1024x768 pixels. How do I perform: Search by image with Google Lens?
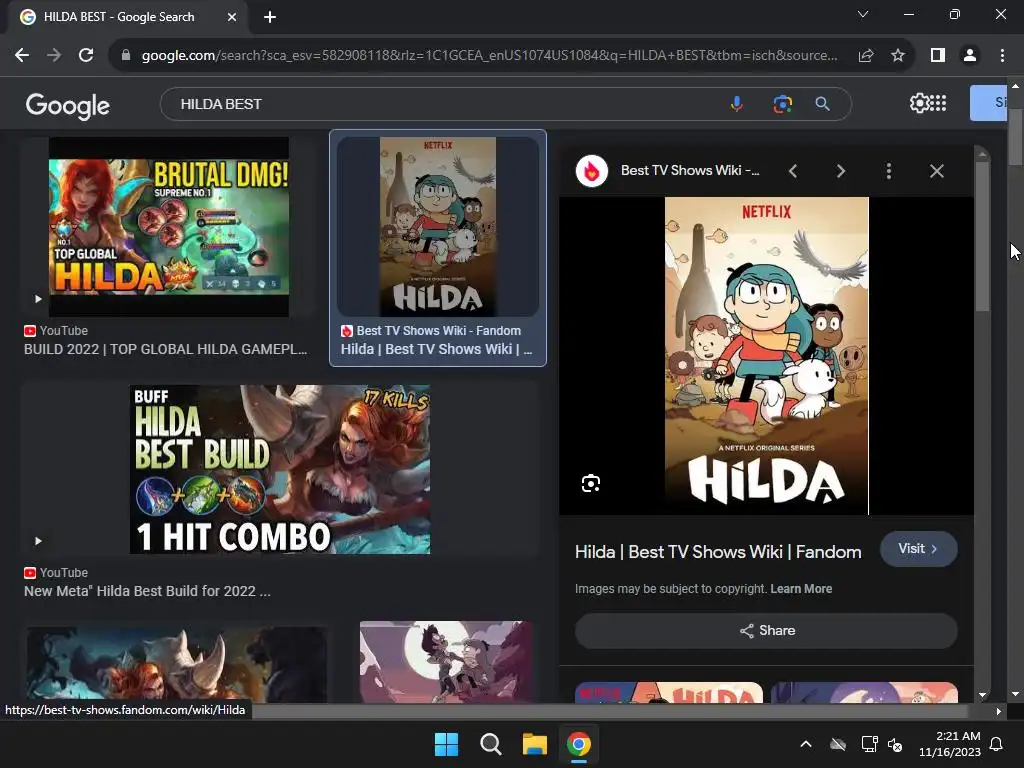pos(782,104)
